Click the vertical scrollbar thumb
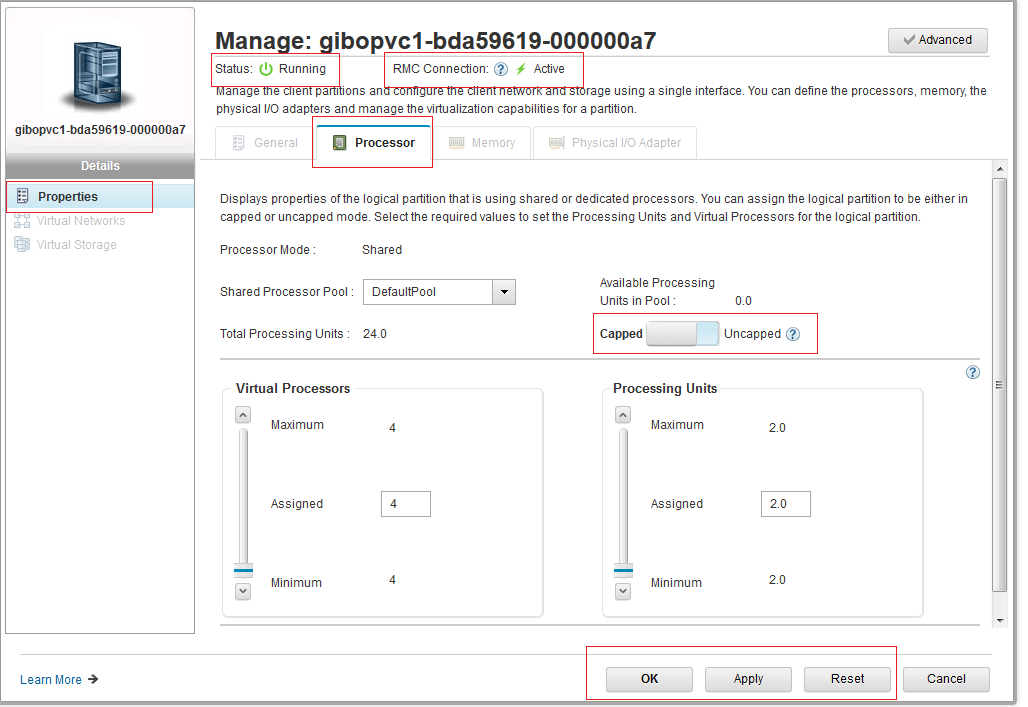The width and height of the screenshot is (1028, 707). 1000,385
